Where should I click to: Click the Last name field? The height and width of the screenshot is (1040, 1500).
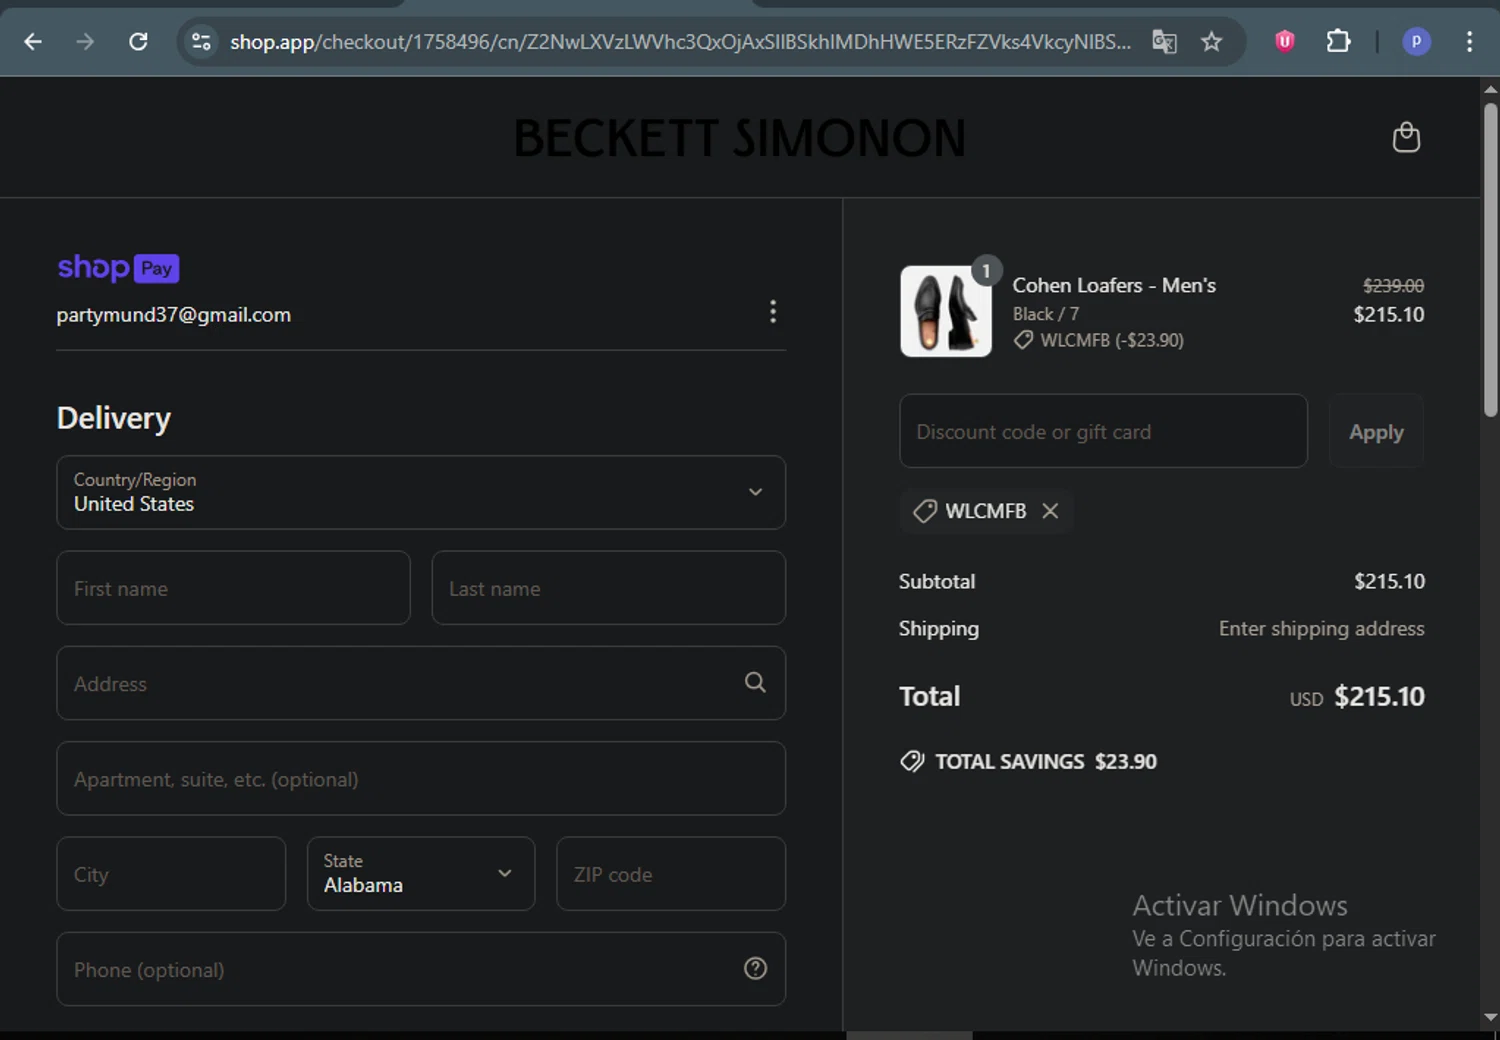pos(608,588)
